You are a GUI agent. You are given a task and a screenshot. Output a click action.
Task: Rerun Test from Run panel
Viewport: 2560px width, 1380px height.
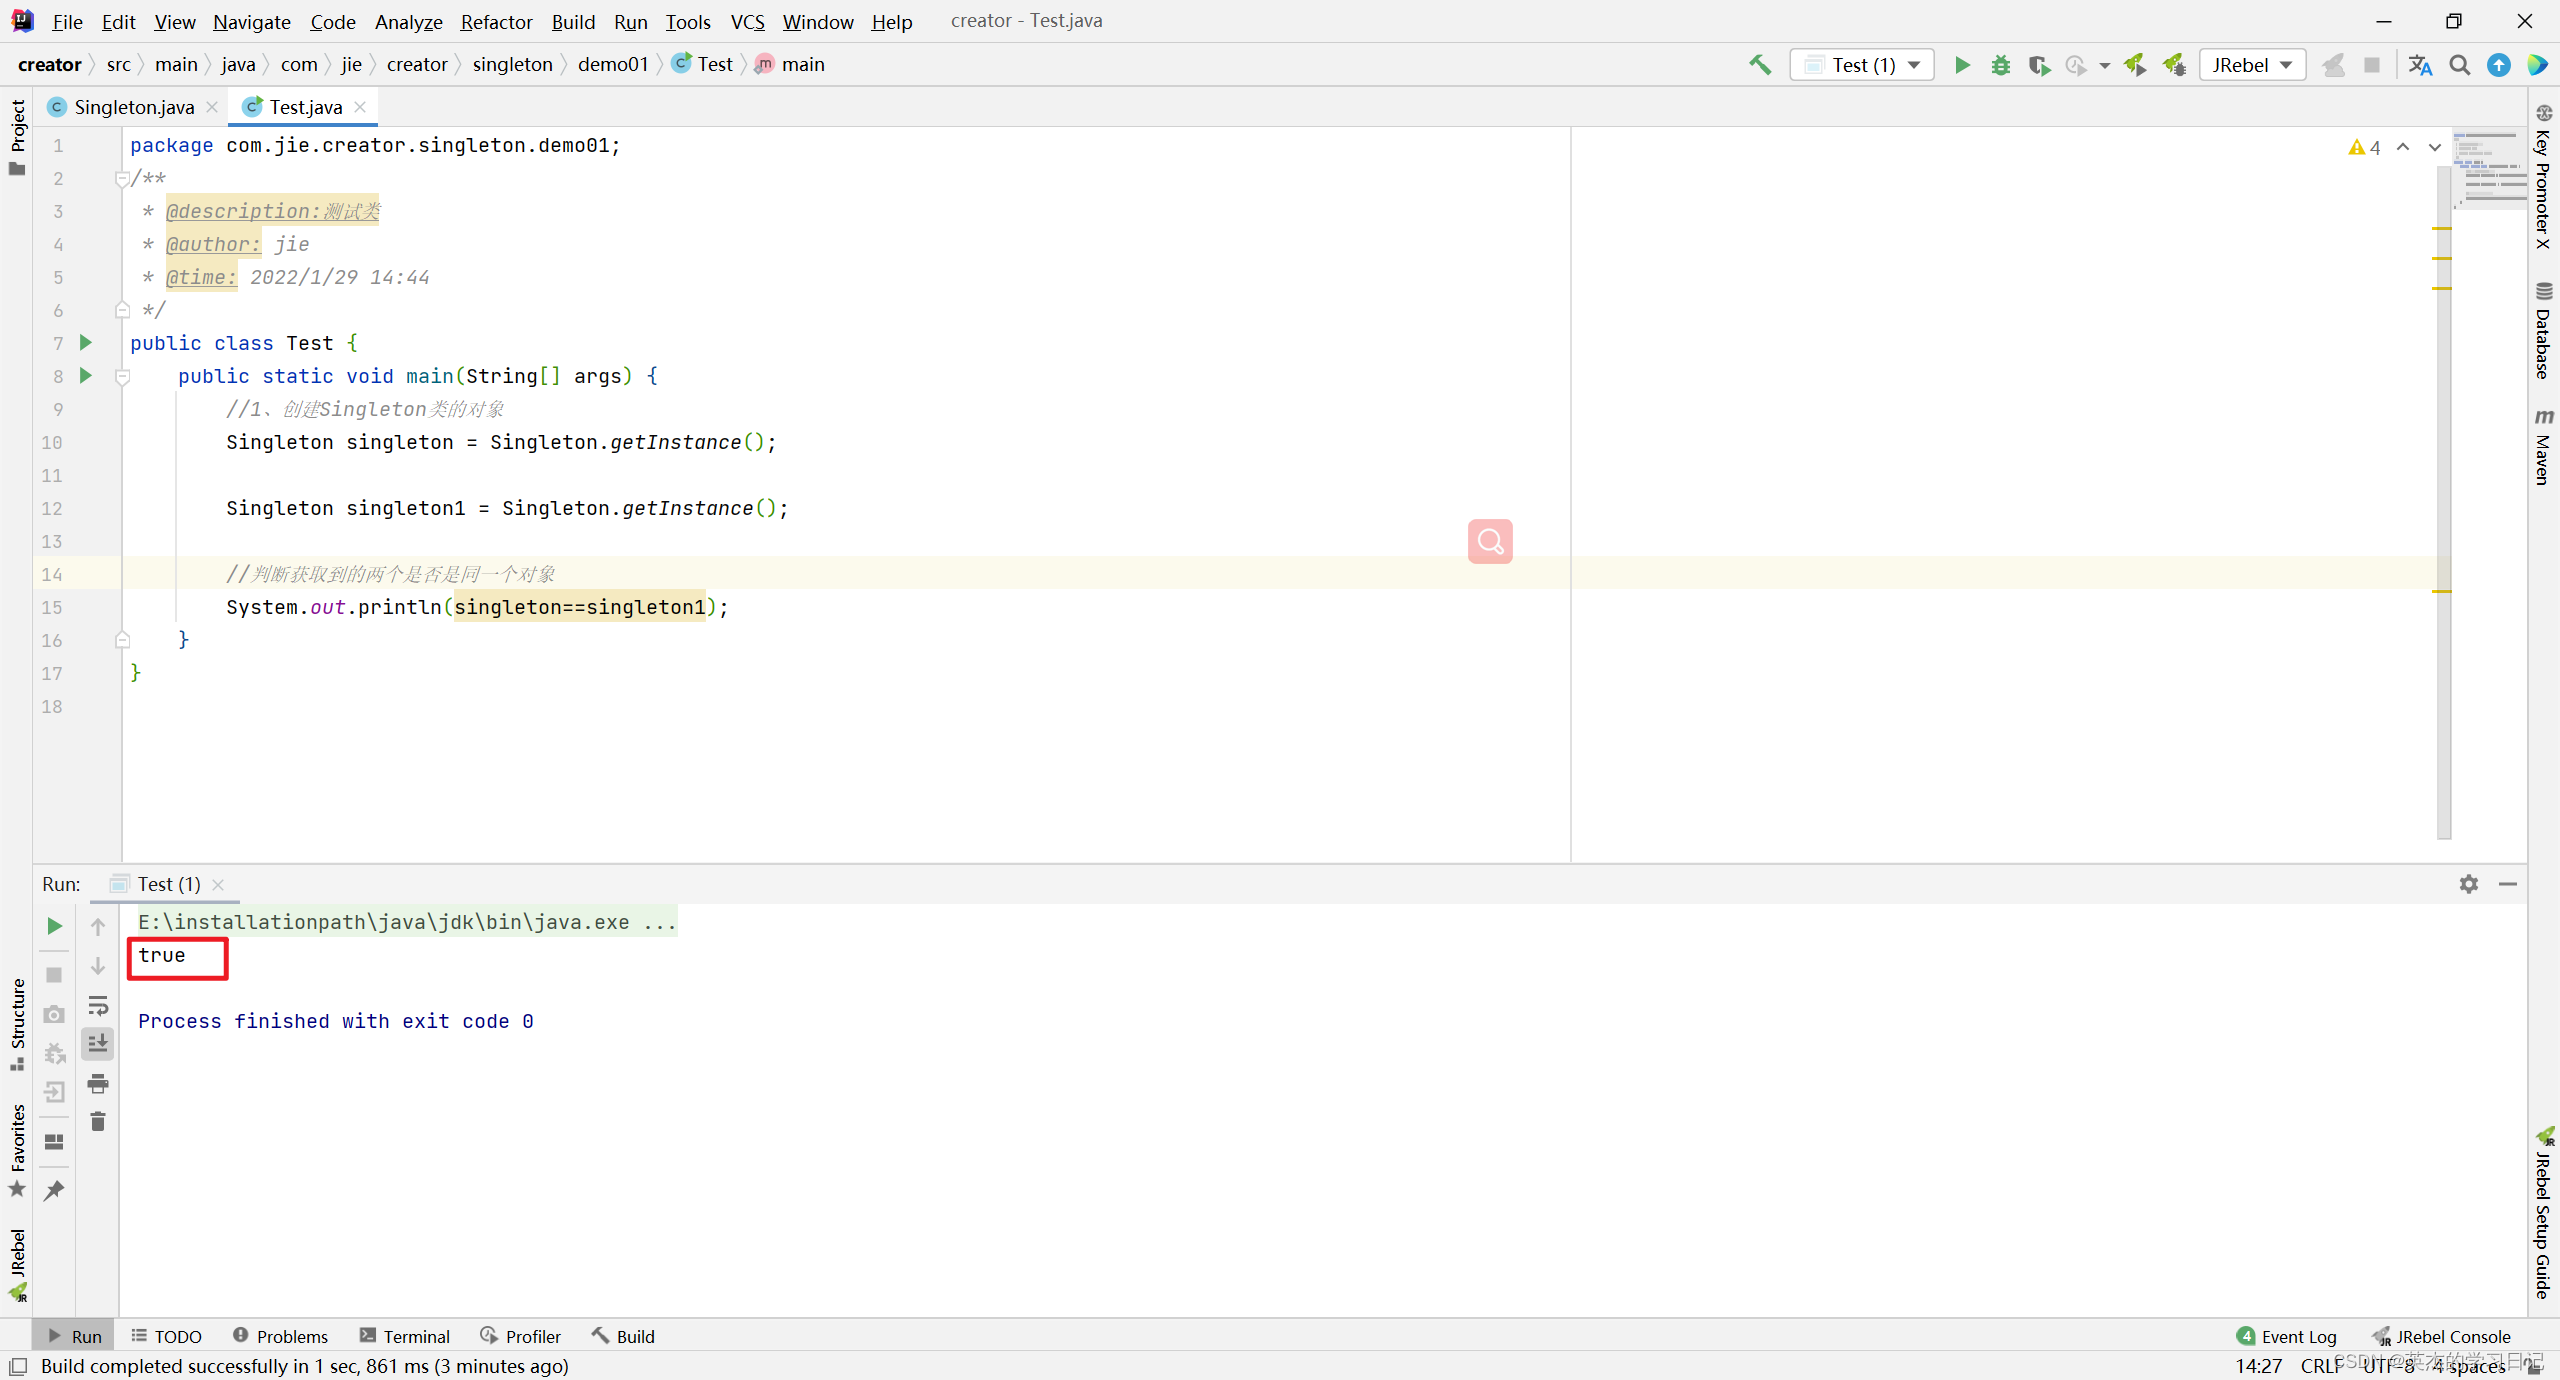[54, 926]
